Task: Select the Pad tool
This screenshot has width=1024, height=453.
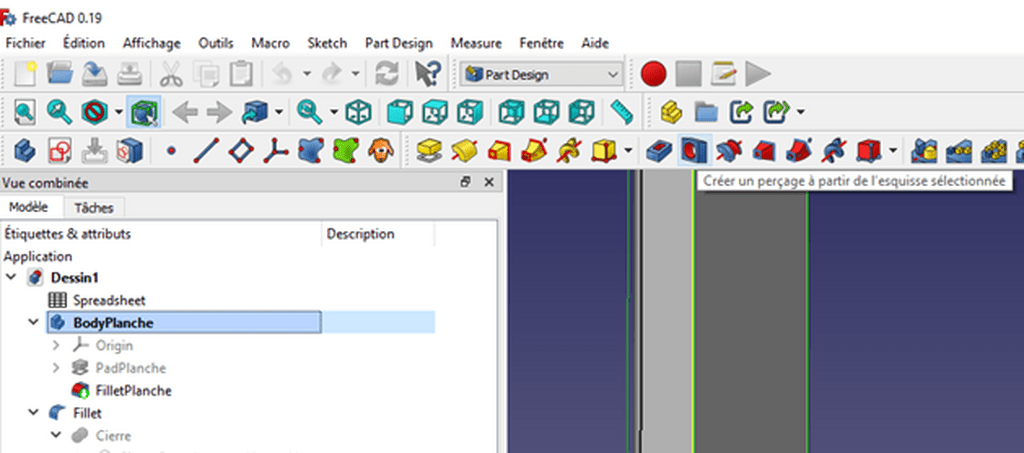Action: point(428,151)
